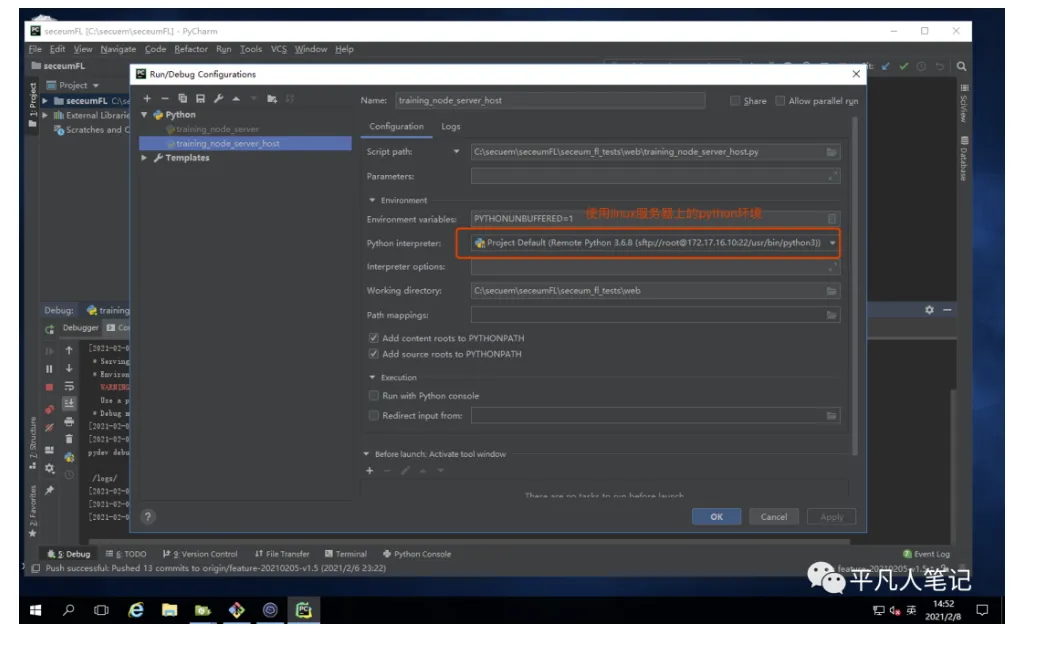Open Script path type dropdown arrow
The height and width of the screenshot is (647, 1039).
click(457, 152)
